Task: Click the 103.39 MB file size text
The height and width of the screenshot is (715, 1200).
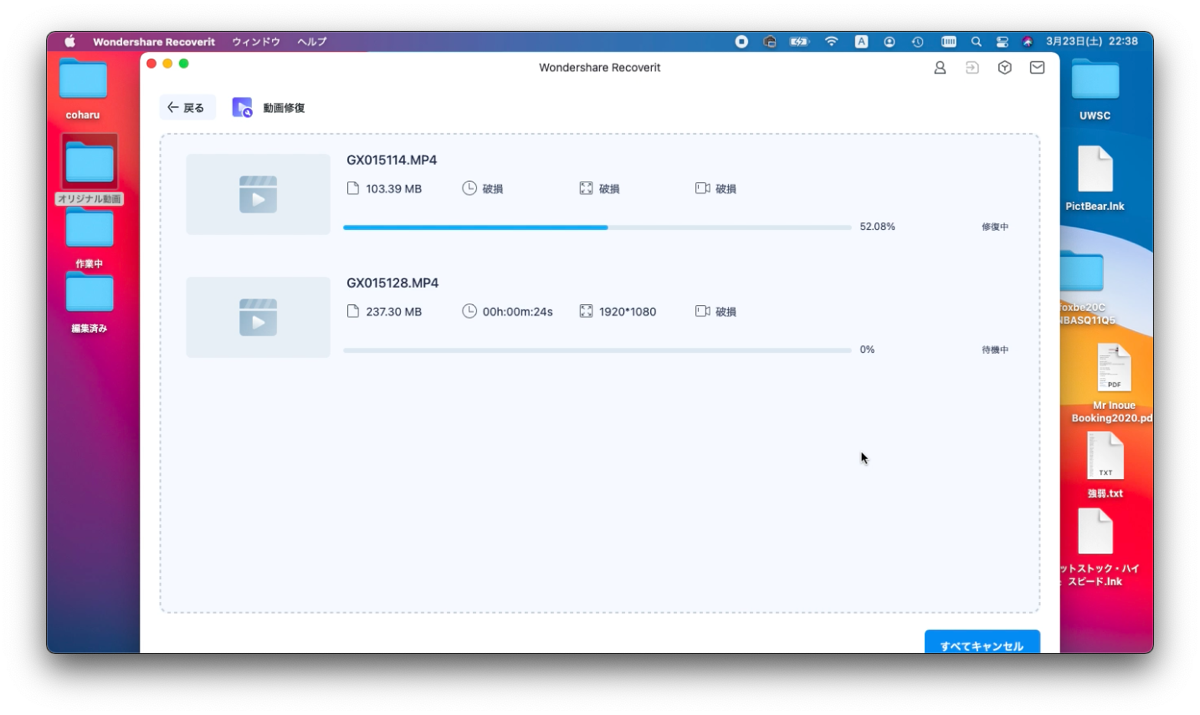Action: (394, 188)
